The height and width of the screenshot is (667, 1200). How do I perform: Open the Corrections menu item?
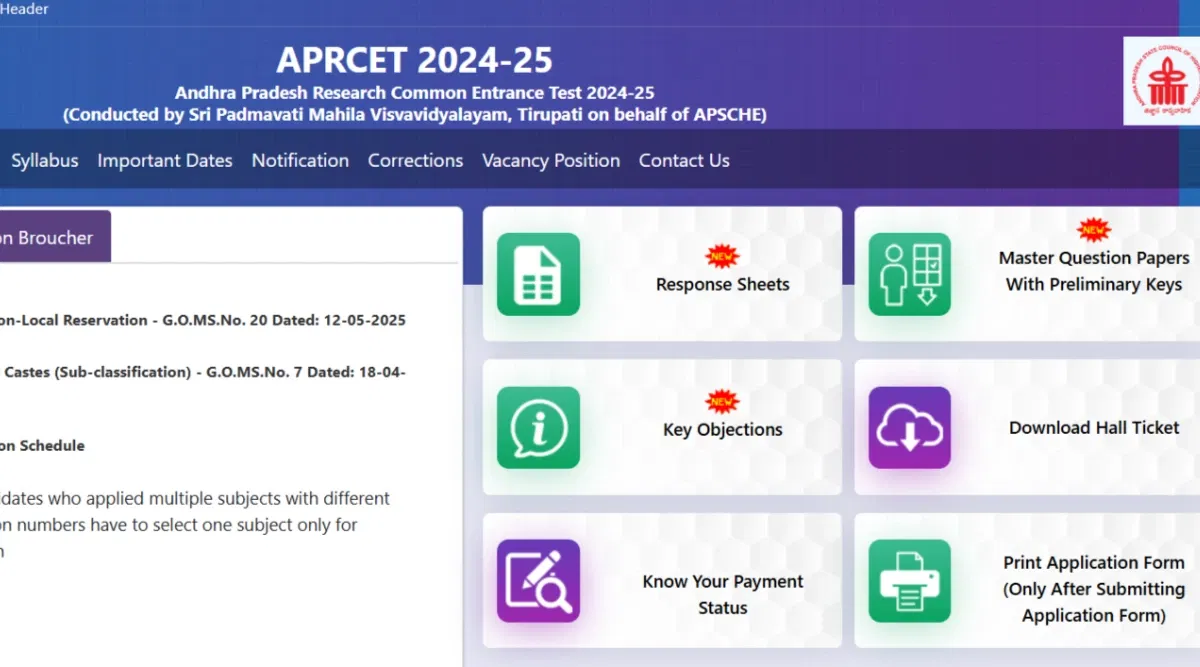point(415,160)
